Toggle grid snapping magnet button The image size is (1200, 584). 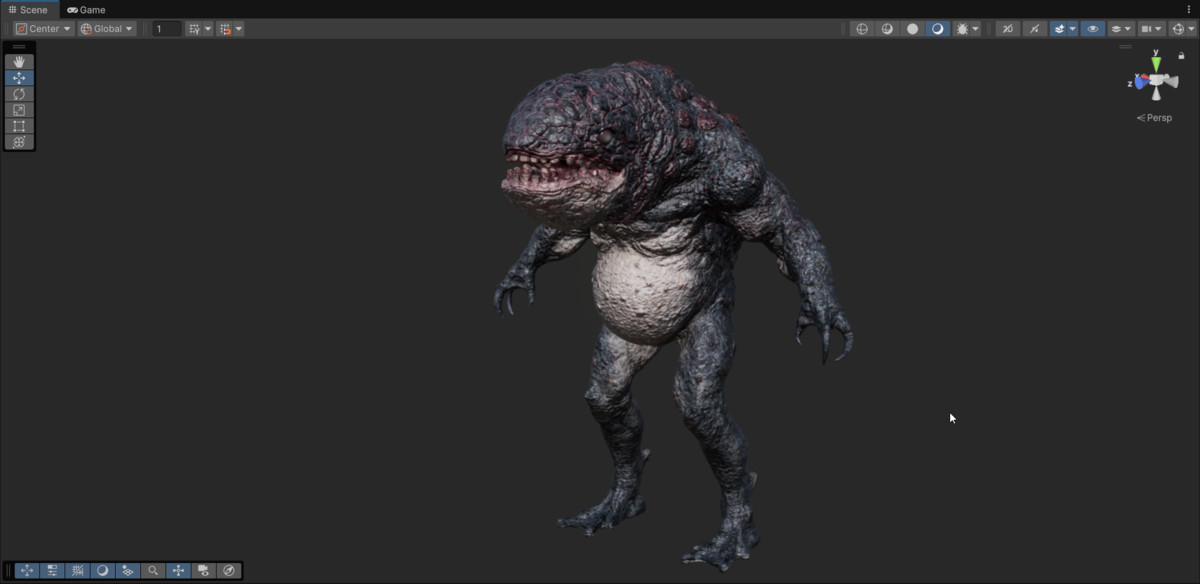click(226, 29)
